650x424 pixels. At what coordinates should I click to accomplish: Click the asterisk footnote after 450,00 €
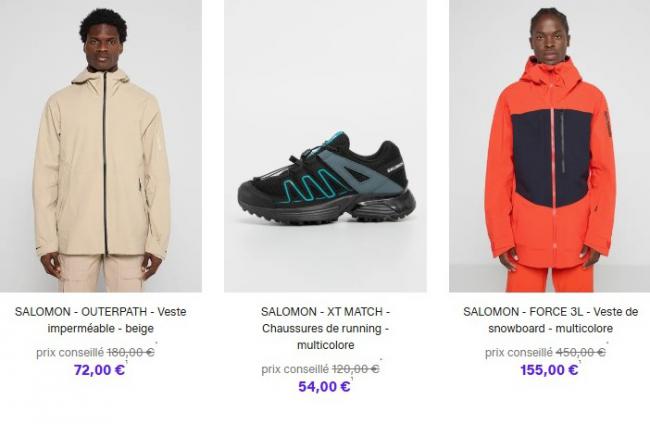[607, 343]
